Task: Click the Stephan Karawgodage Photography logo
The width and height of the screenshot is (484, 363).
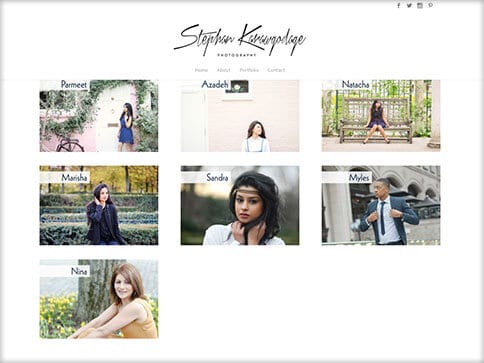Action: pyautogui.click(x=239, y=40)
